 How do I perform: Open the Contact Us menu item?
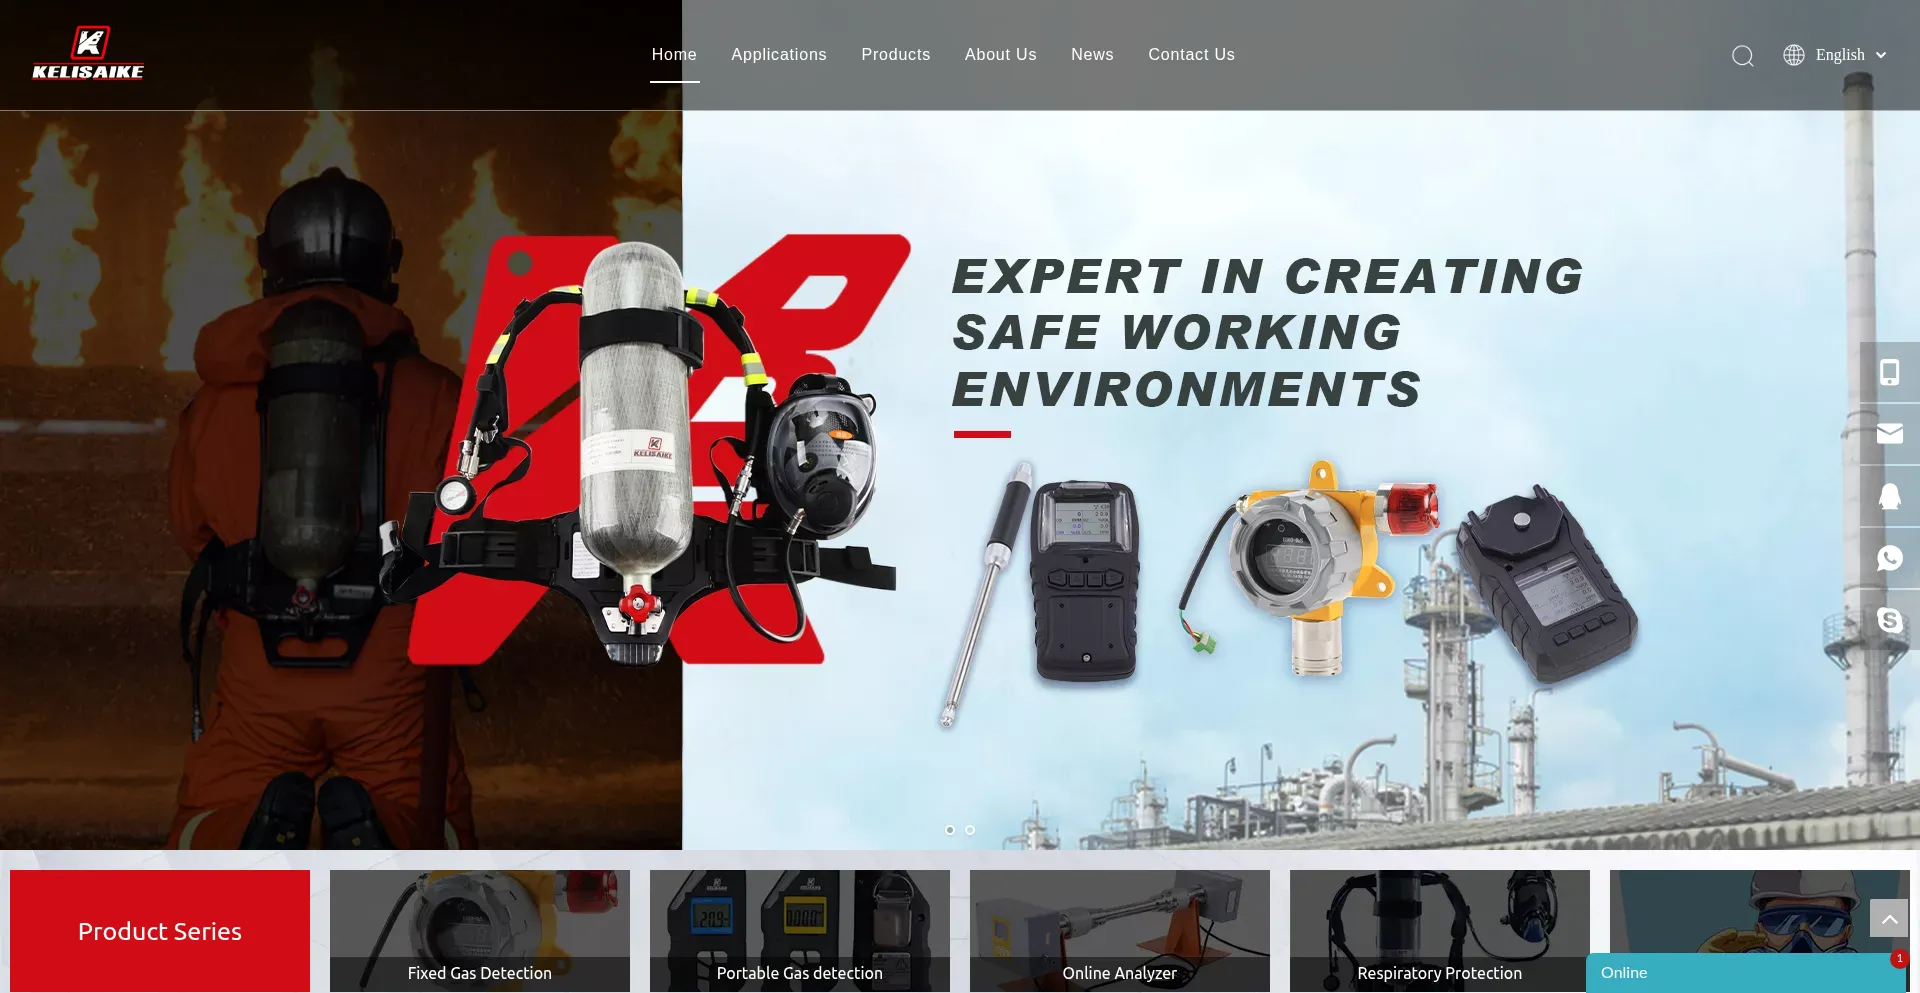pyautogui.click(x=1192, y=55)
